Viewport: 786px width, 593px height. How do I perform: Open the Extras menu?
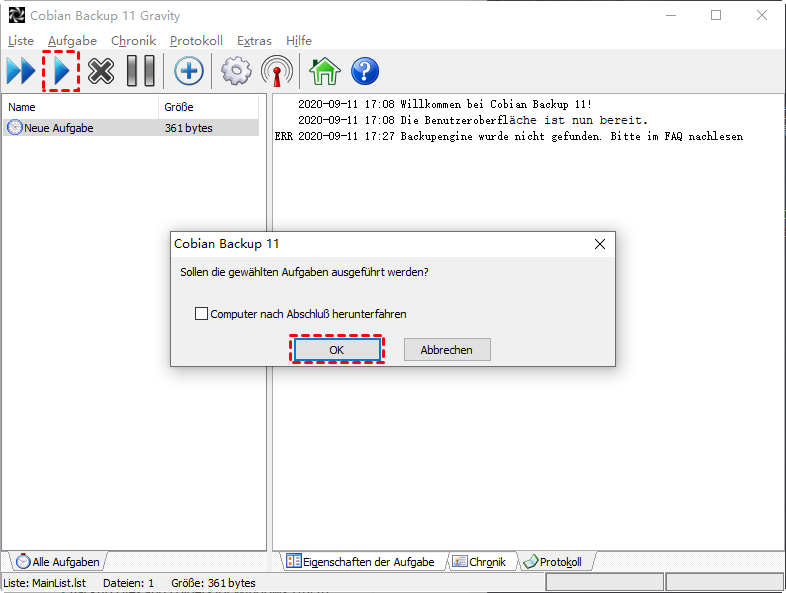(x=254, y=41)
